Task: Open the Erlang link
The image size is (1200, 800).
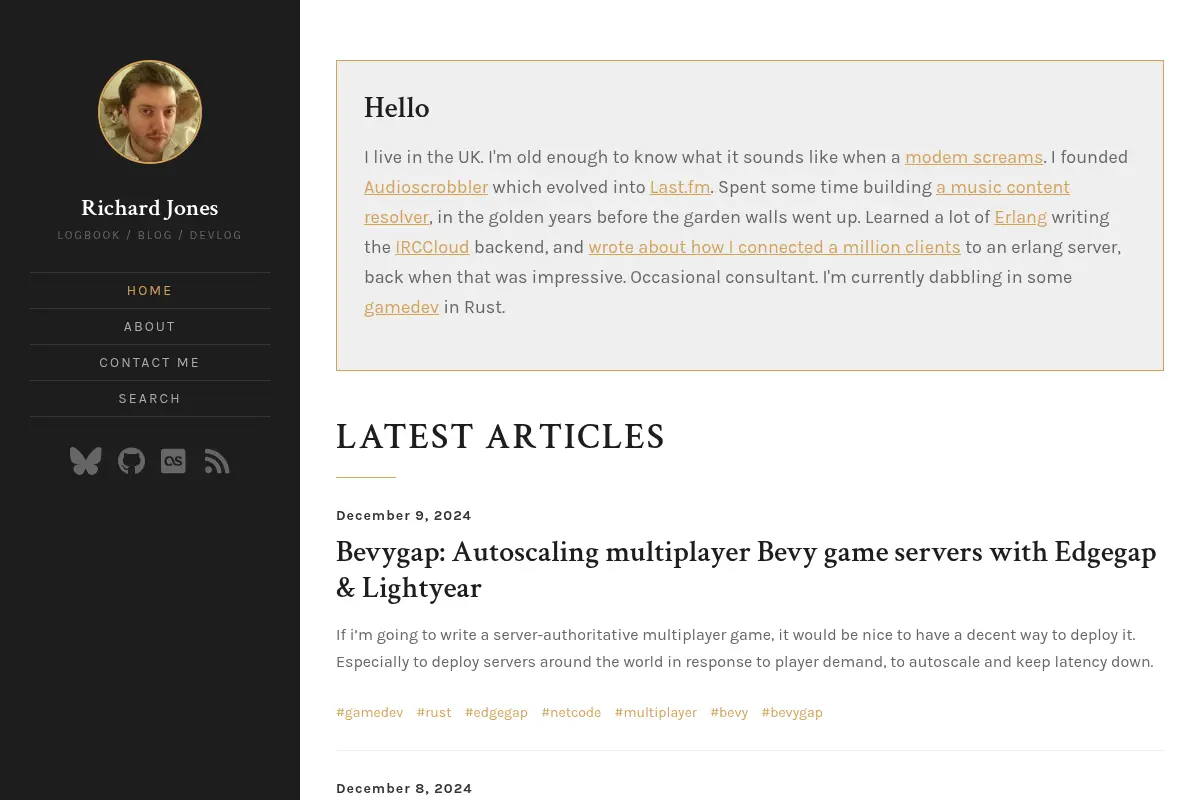Action: pyautogui.click(x=1021, y=217)
